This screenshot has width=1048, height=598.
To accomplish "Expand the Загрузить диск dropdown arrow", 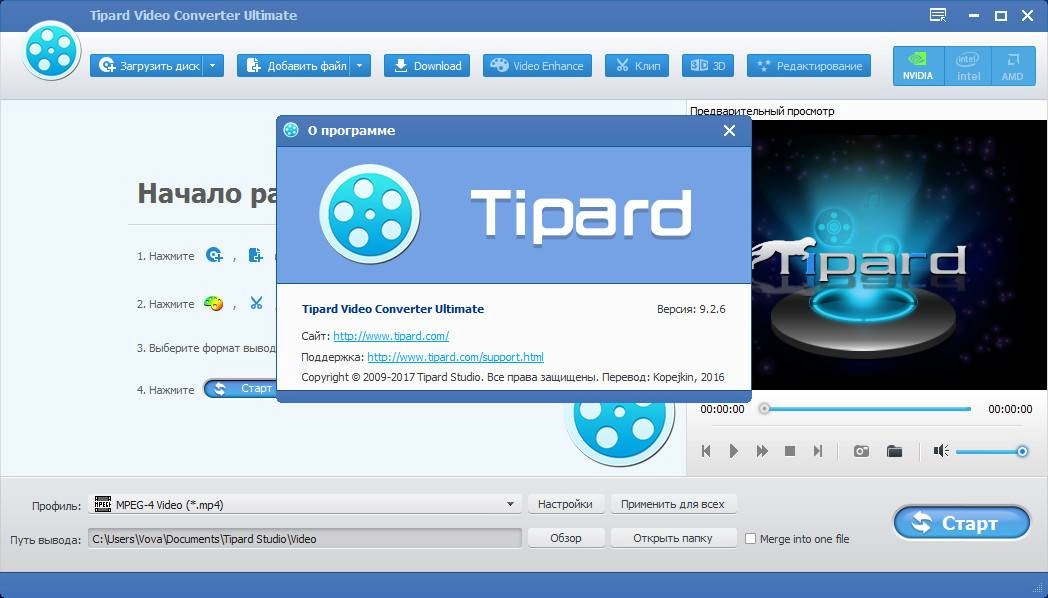I will click(213, 65).
